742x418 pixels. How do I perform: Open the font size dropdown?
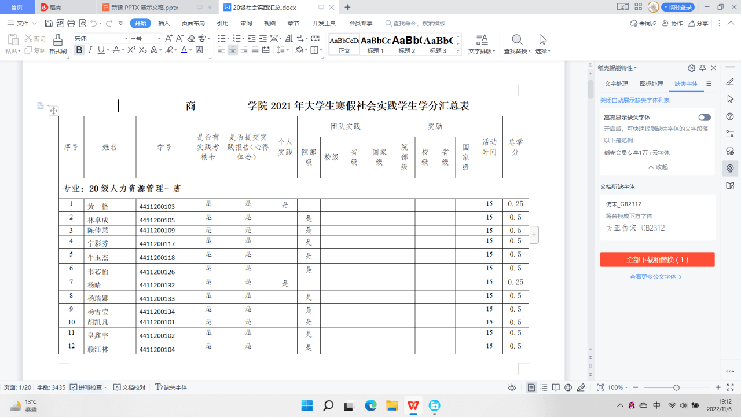(x=159, y=38)
